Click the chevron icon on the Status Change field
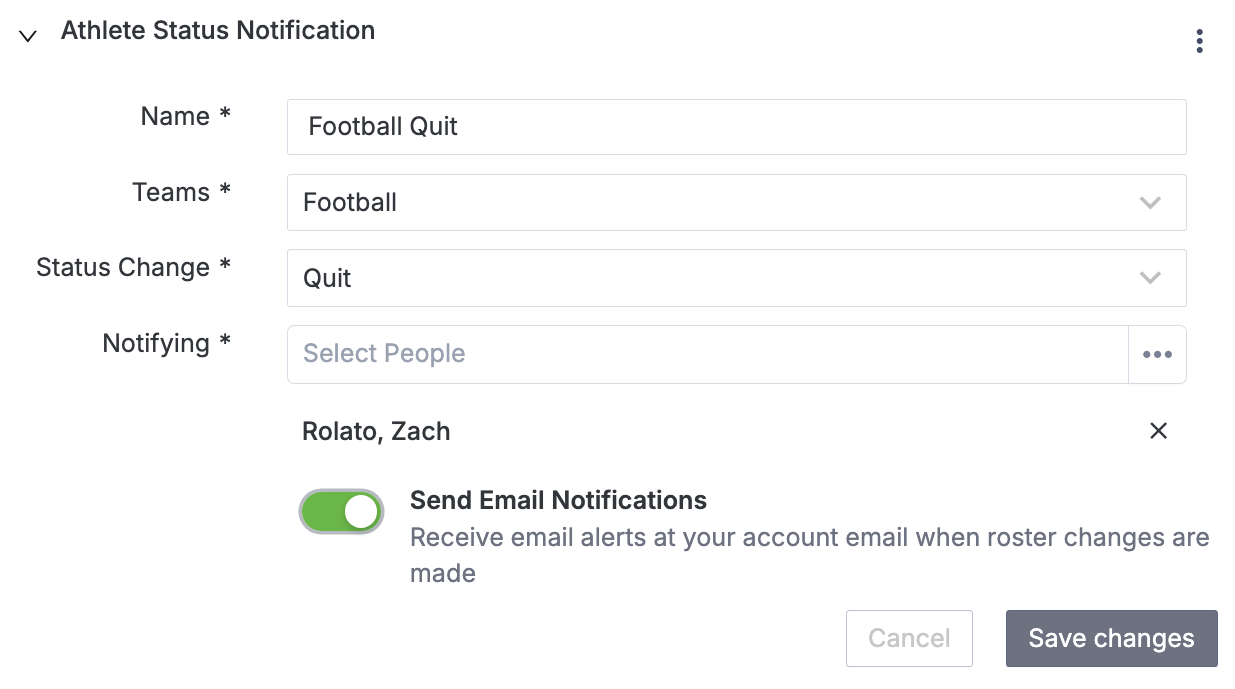1235x689 pixels. [1150, 278]
